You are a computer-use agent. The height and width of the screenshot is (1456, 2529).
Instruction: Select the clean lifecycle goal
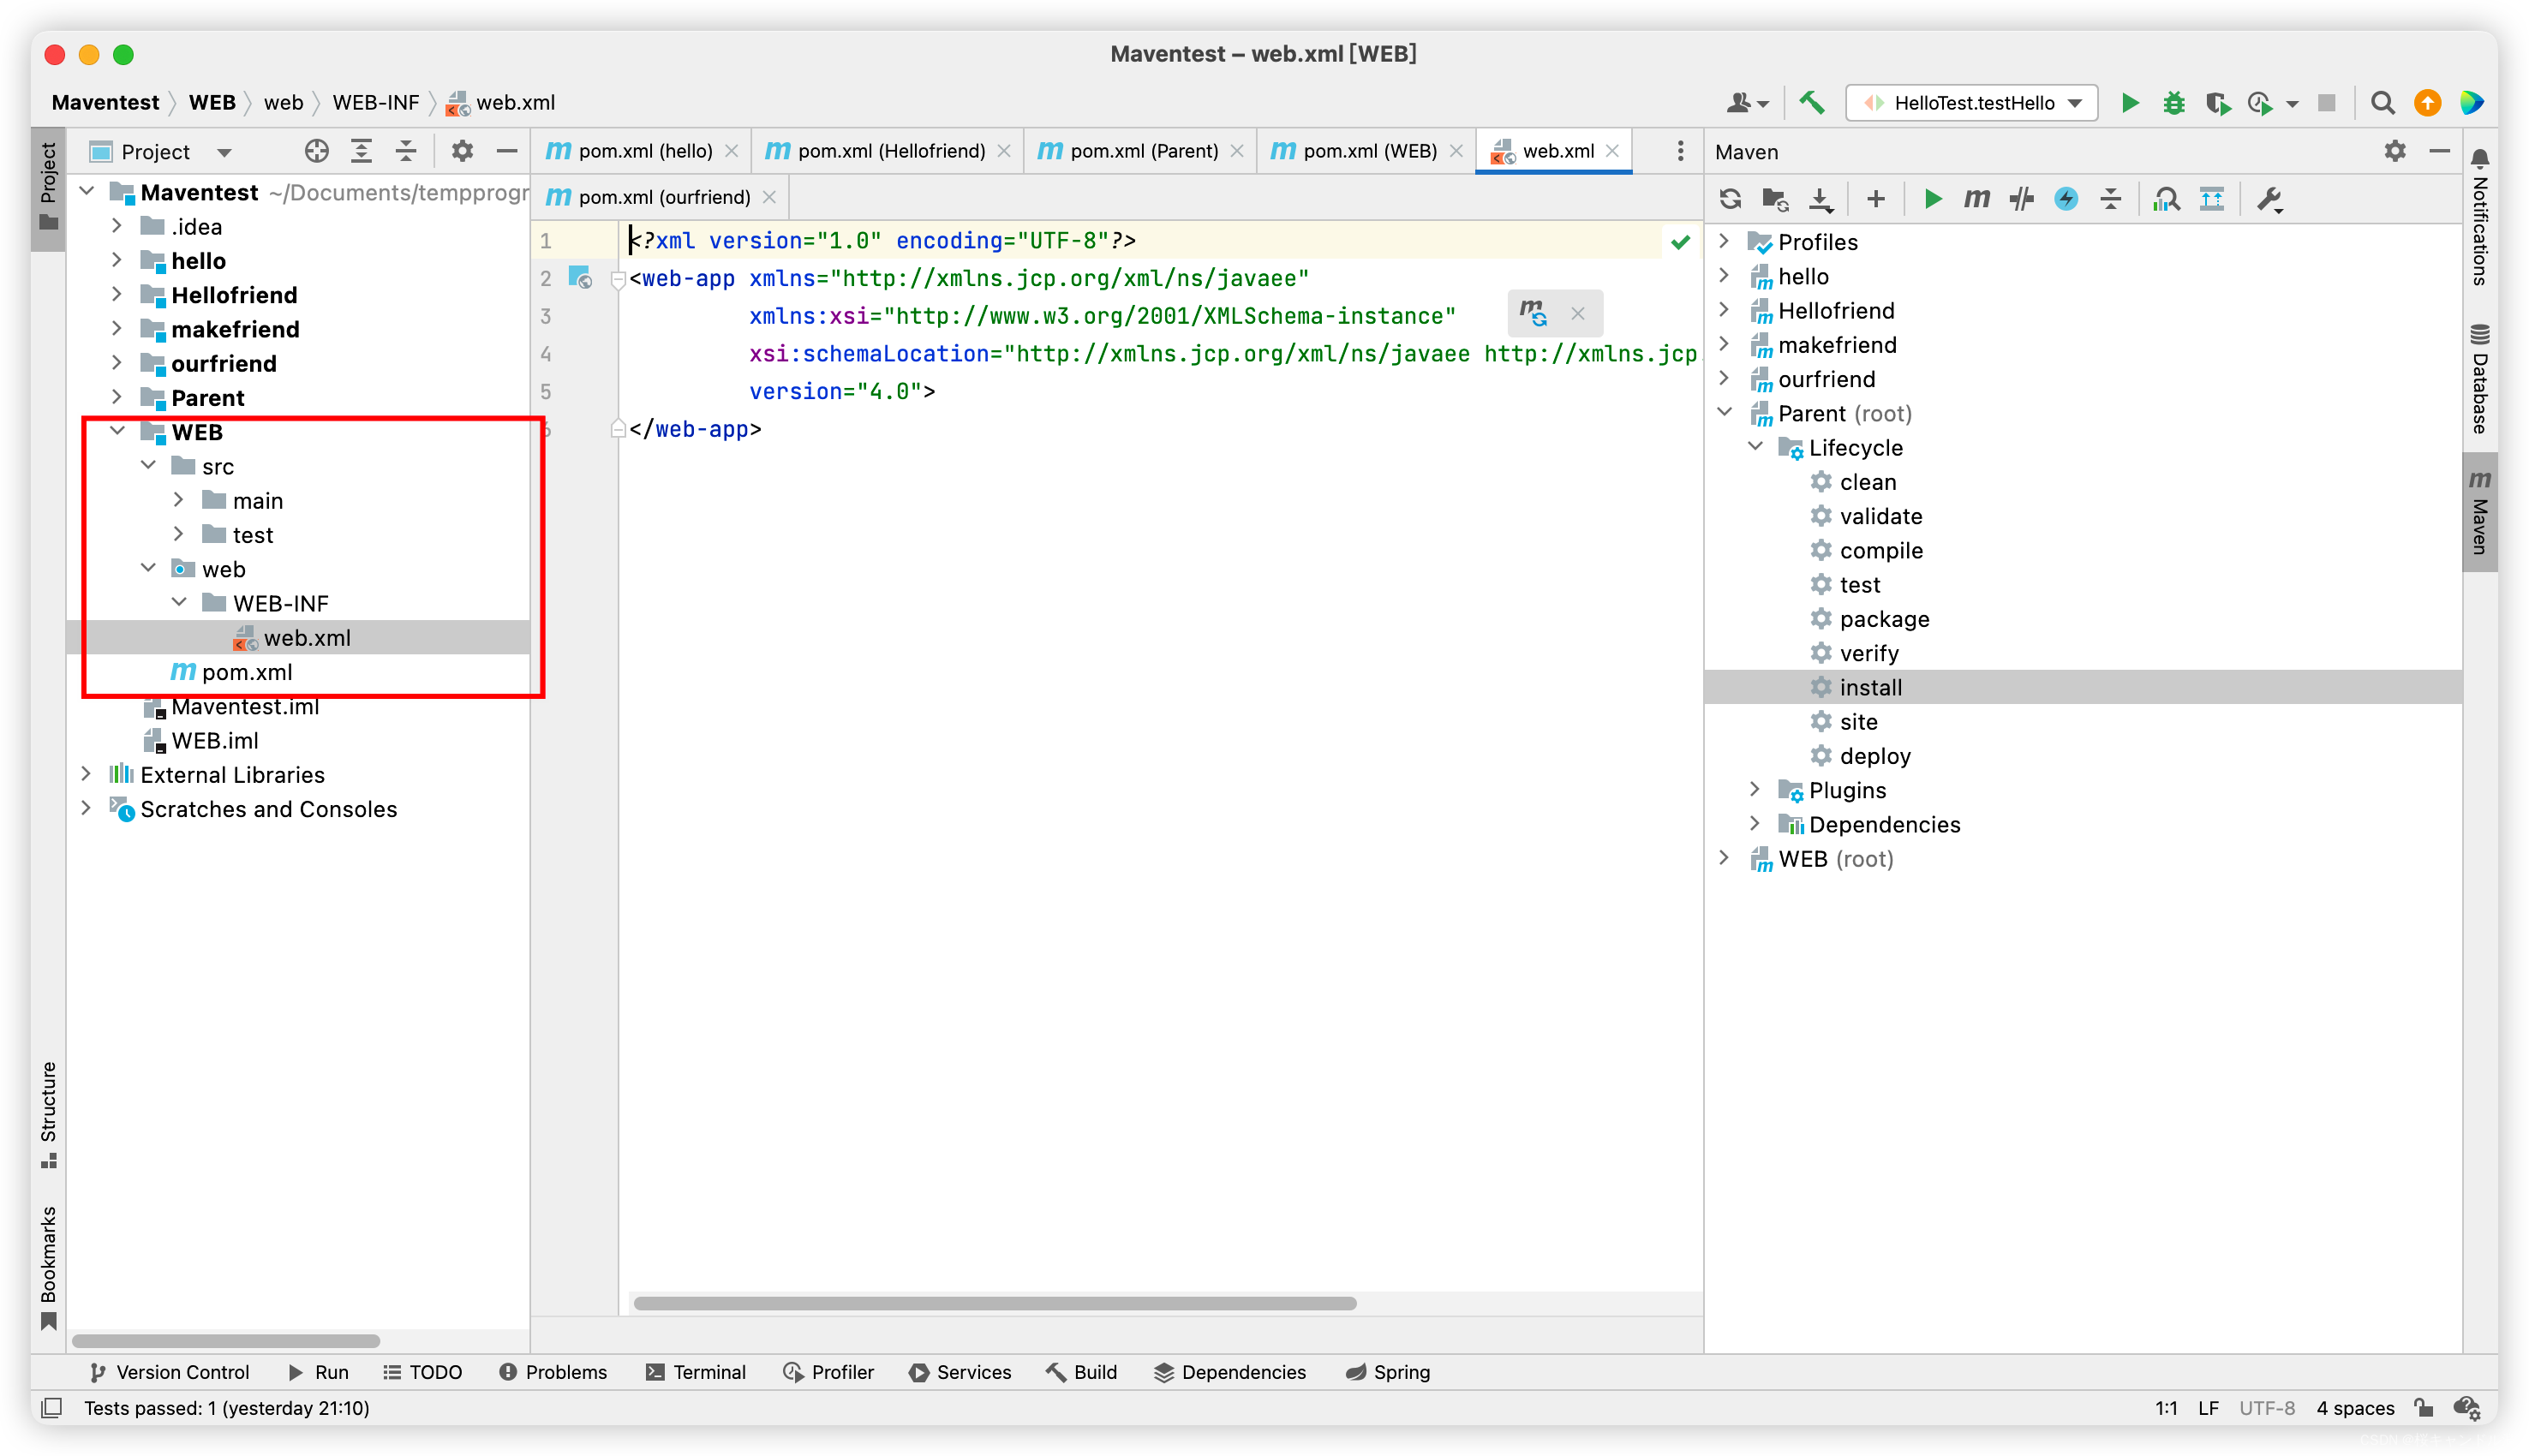[x=1867, y=482]
